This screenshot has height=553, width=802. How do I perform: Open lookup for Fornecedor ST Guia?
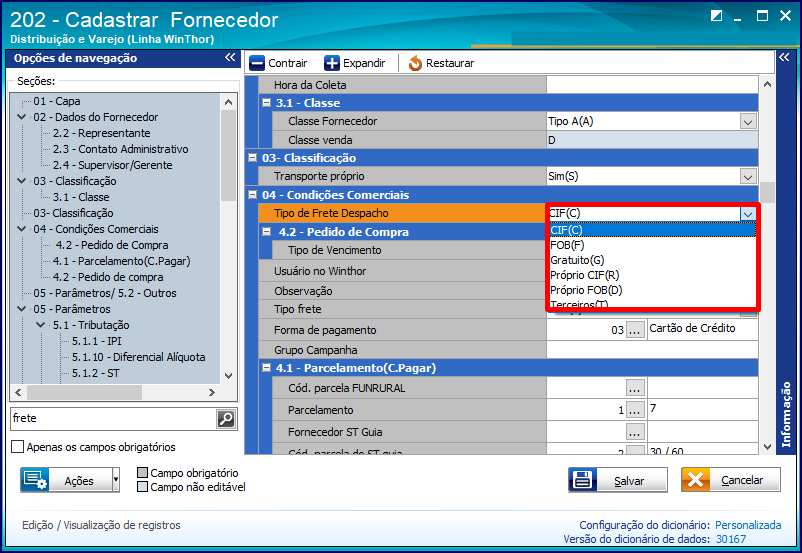(x=635, y=432)
